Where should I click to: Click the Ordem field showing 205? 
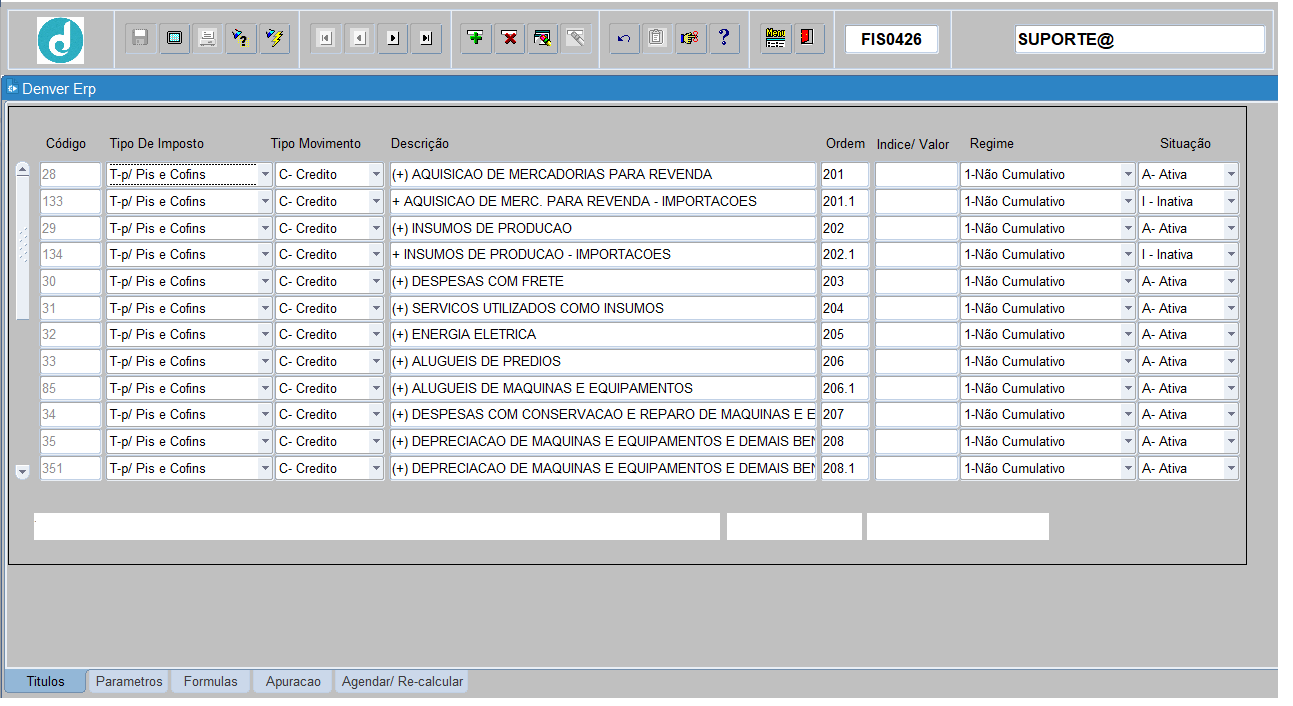click(x=845, y=334)
